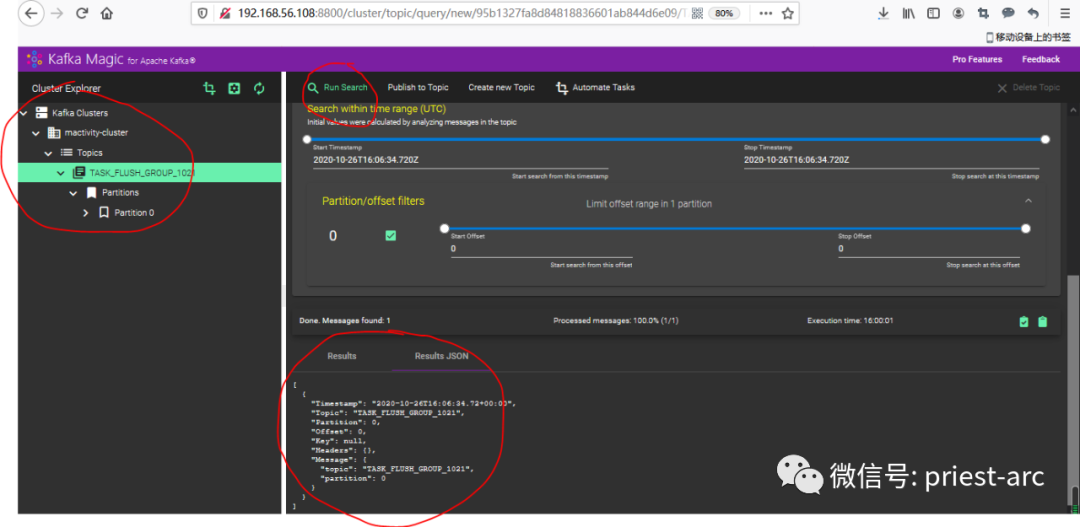This screenshot has height=527, width=1080.
Task: Go to the browser home page icon
Action: pos(106,13)
